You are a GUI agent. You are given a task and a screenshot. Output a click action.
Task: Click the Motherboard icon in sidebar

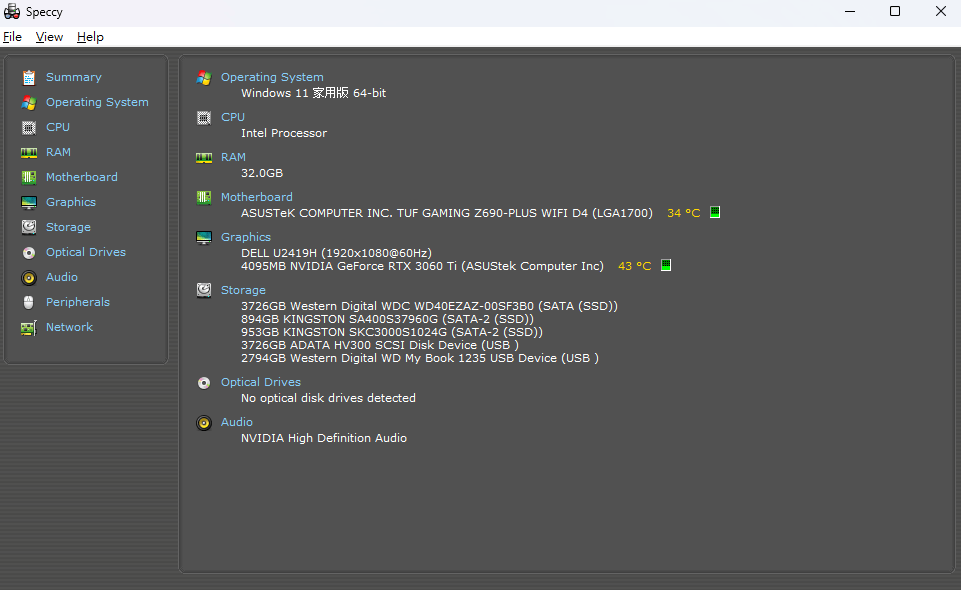coord(29,178)
